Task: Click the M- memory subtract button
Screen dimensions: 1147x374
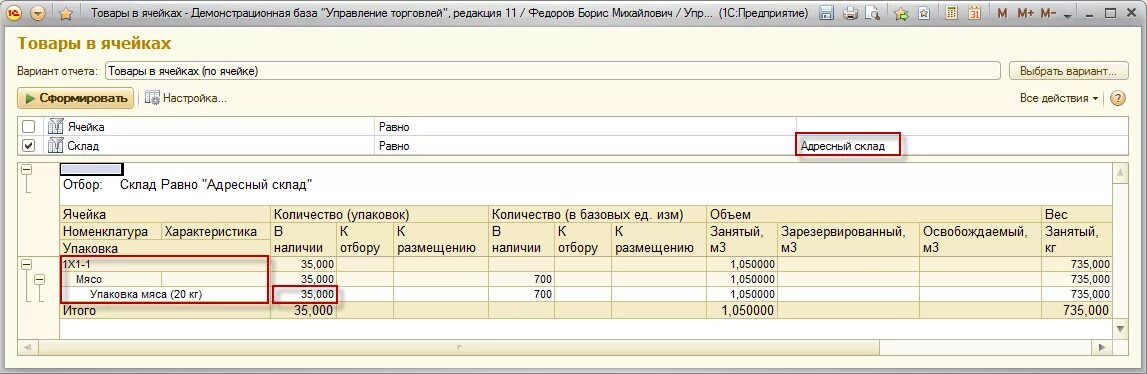Action: [x=1048, y=13]
